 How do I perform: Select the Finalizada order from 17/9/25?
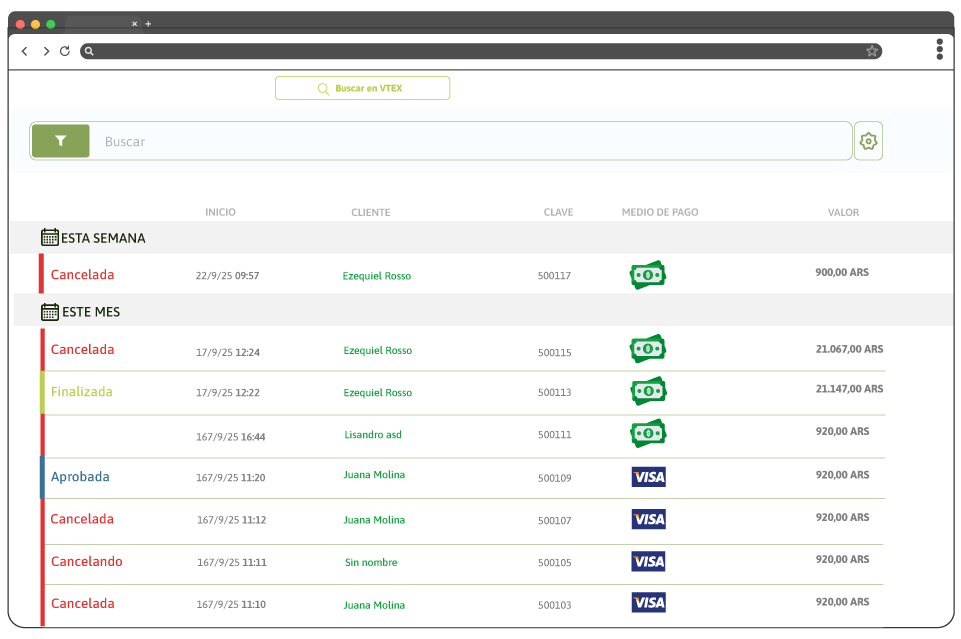click(x=82, y=392)
